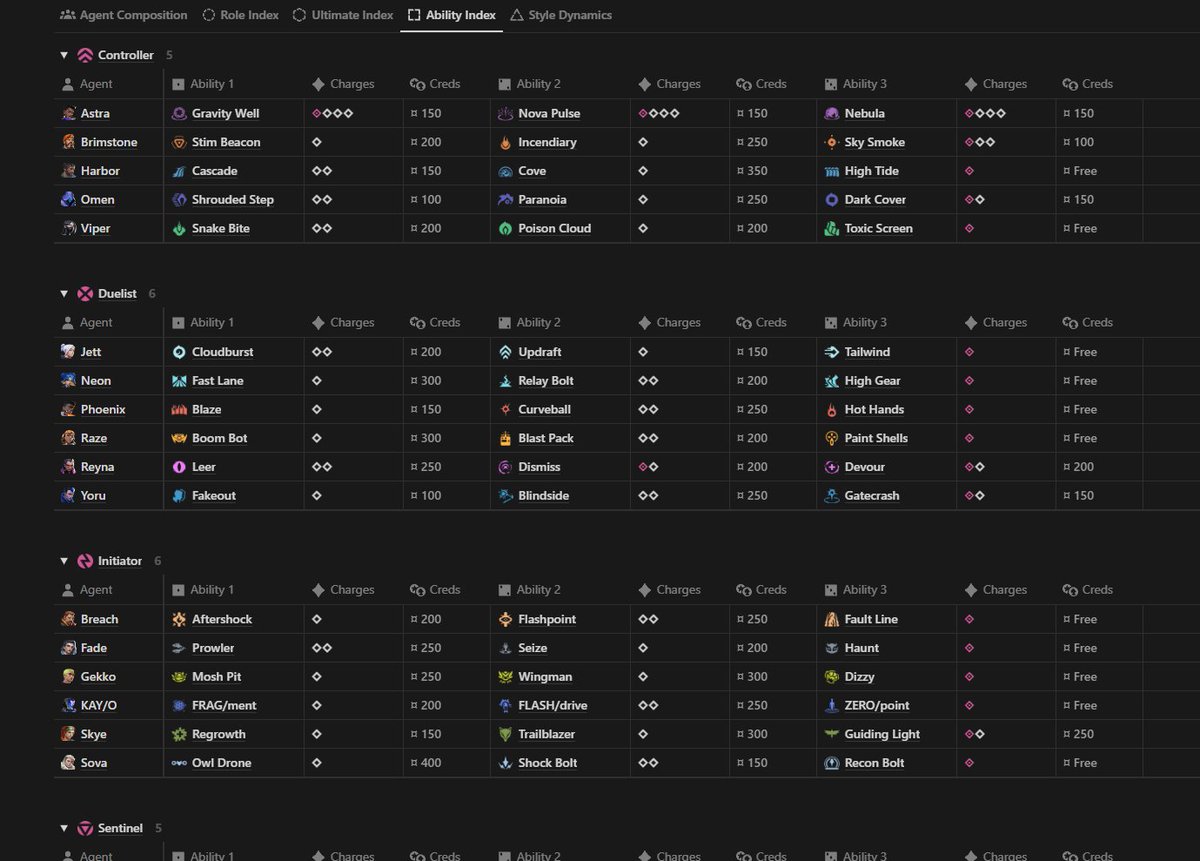Image resolution: width=1200 pixels, height=861 pixels.
Task: Click the Updraft ability icon
Action: [x=506, y=352]
